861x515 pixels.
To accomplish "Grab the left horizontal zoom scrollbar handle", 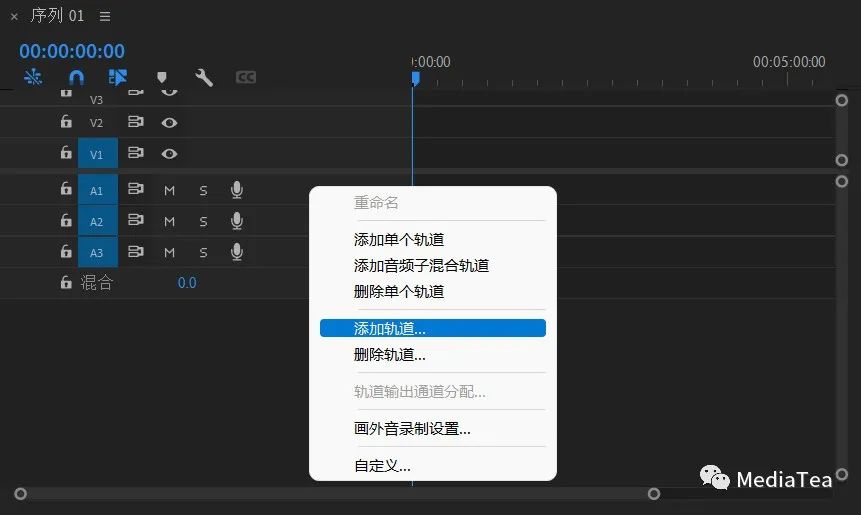I will 20,494.
